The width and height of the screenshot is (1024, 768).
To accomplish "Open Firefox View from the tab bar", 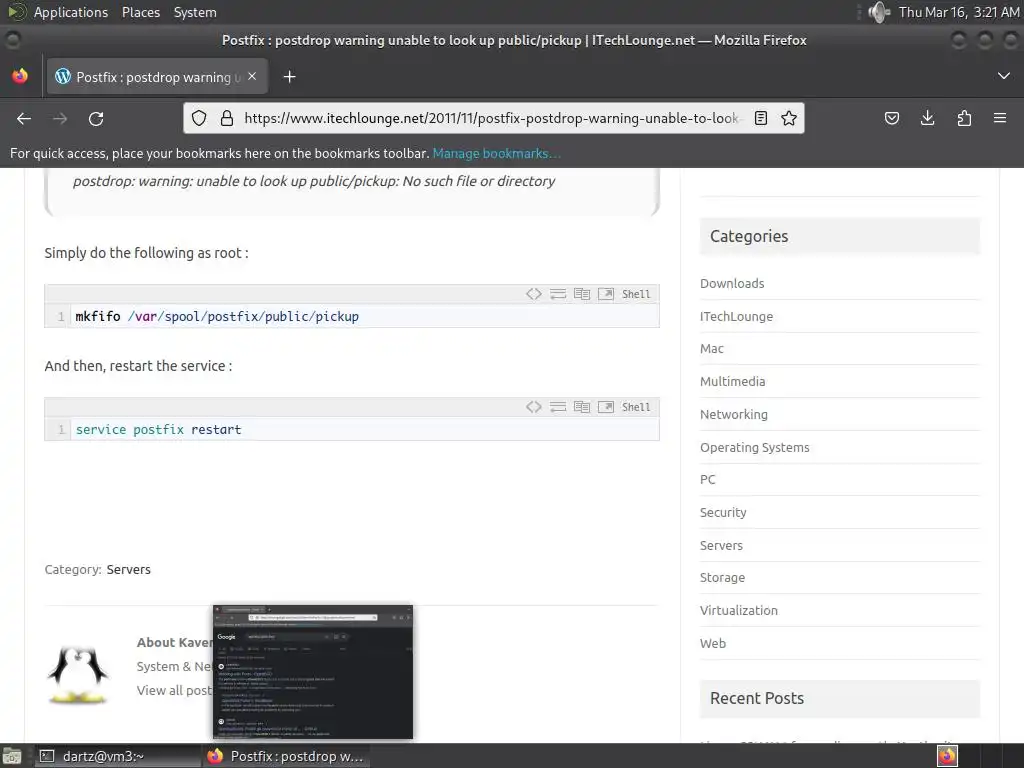I will 20,76.
